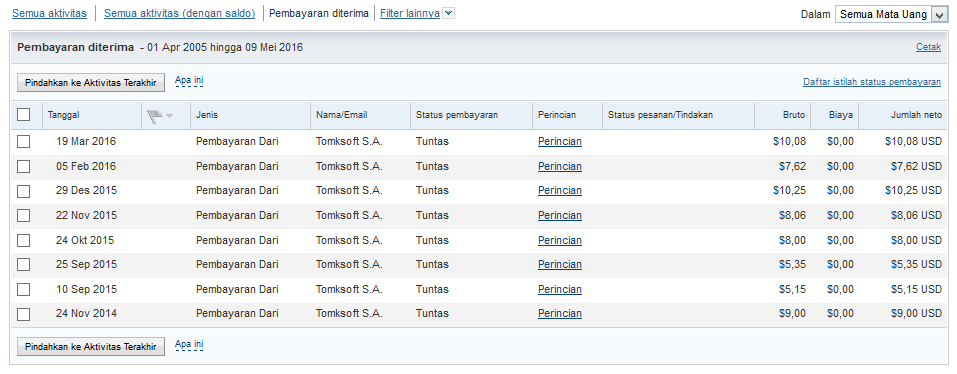Select checkbox for 24 Okt 2015 payment
Screen dimensions: 957x374
(x=23, y=240)
